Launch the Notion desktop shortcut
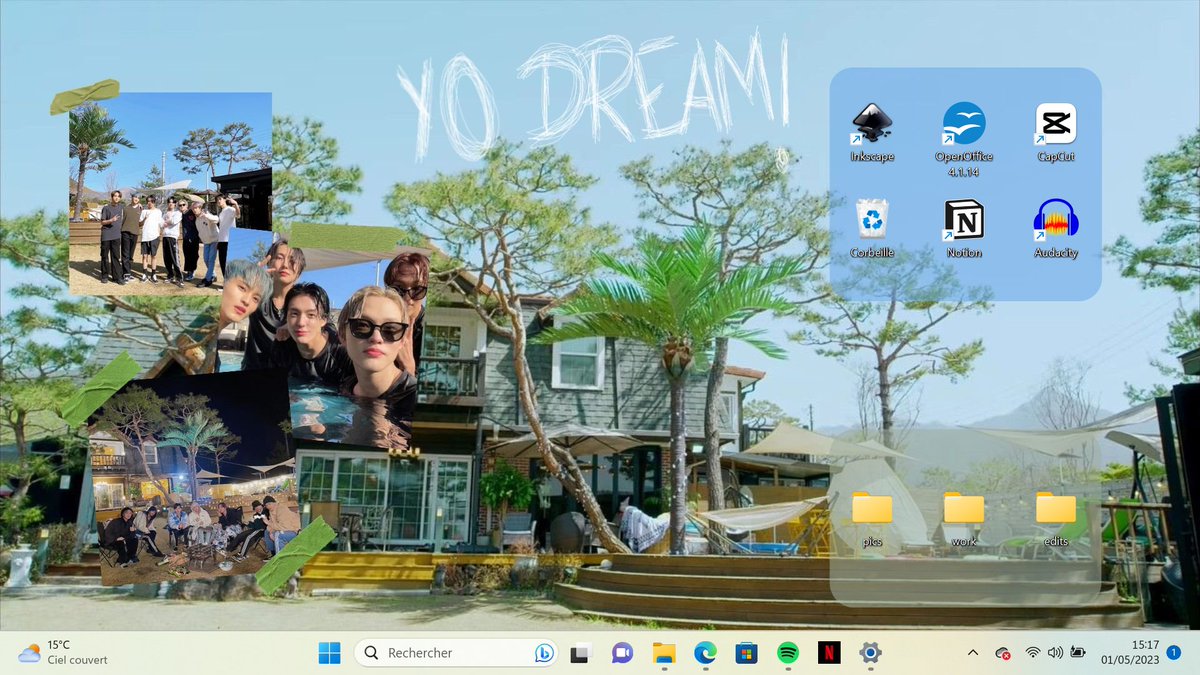Viewport: 1200px width, 675px height. point(964,228)
